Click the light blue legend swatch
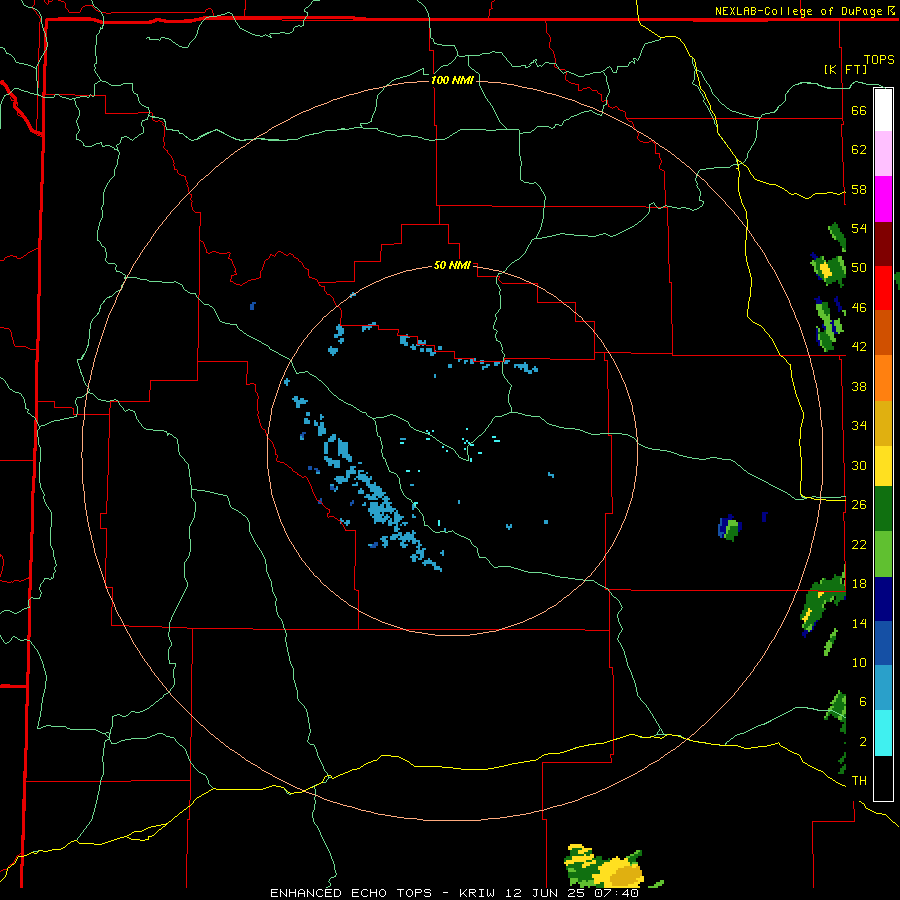Image resolution: width=900 pixels, height=900 pixels. coord(883,688)
